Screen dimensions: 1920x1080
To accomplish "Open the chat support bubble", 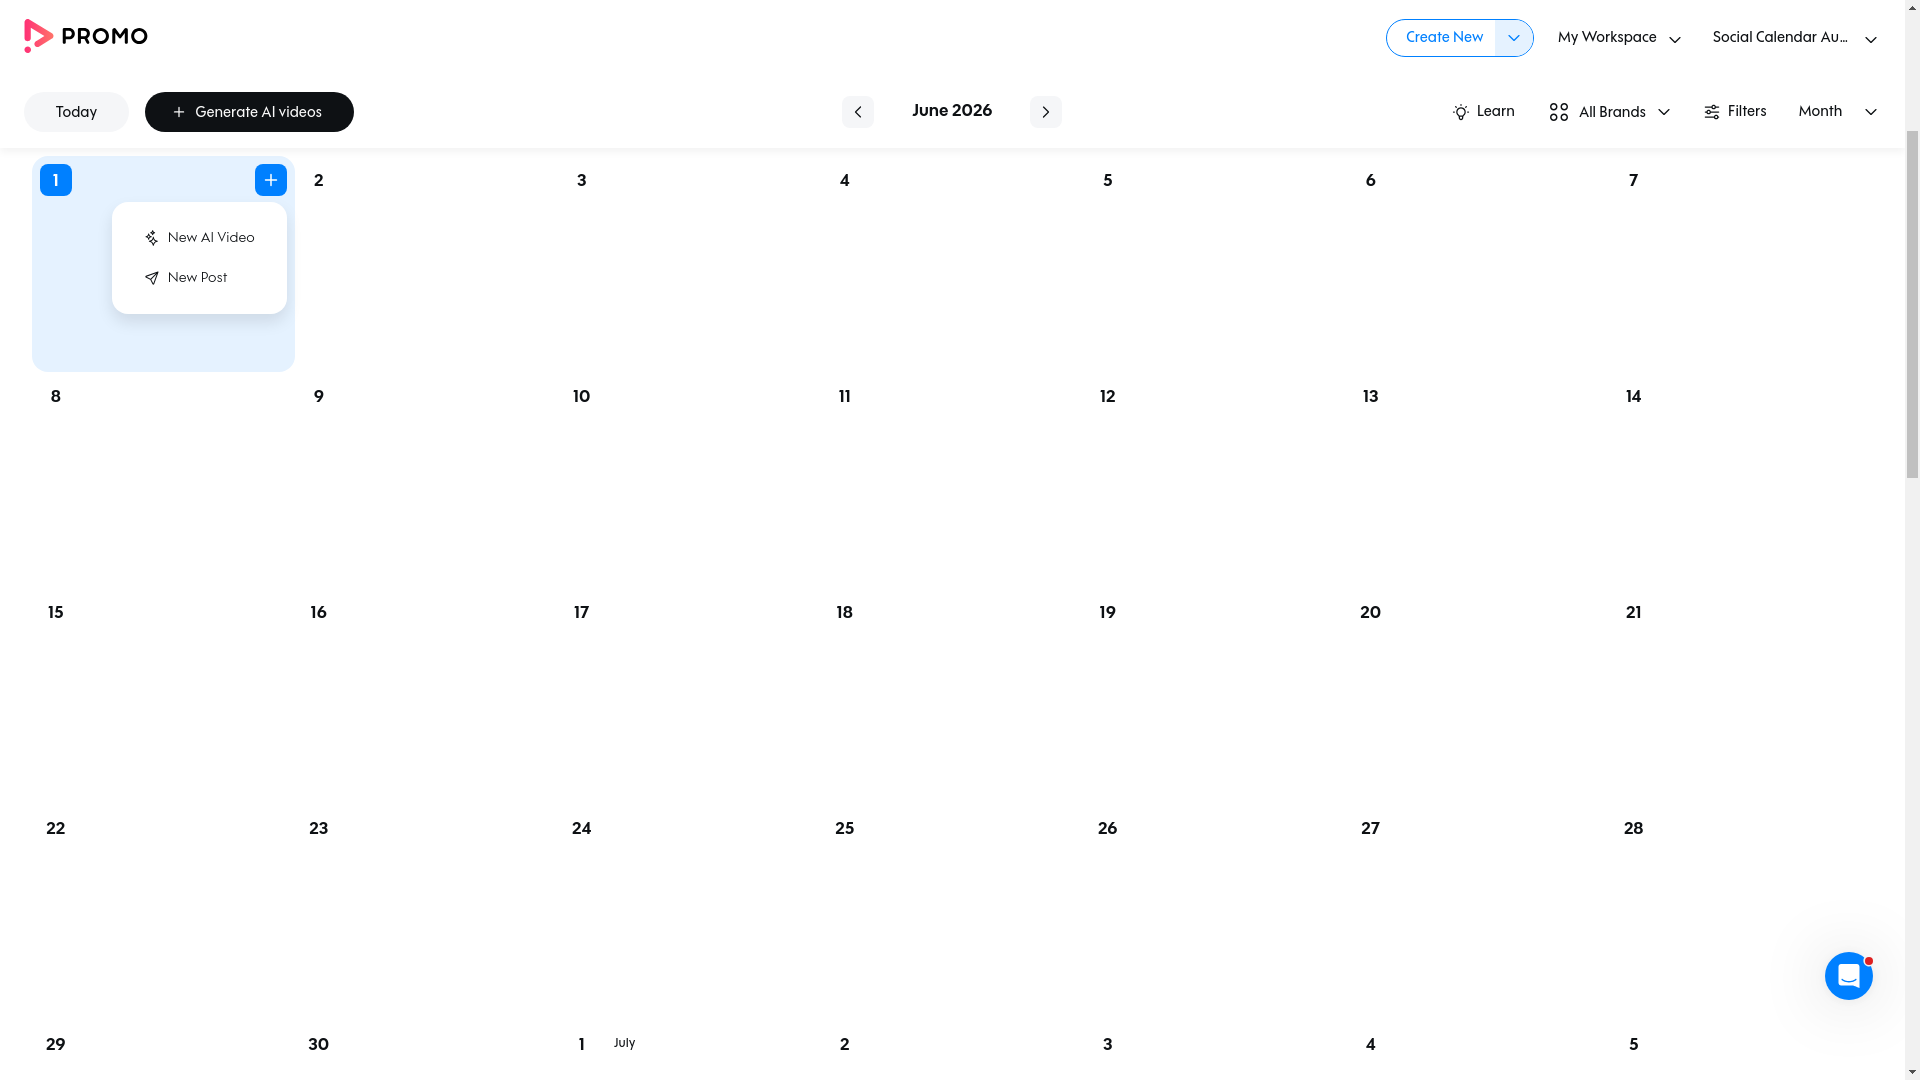I will tap(1849, 976).
